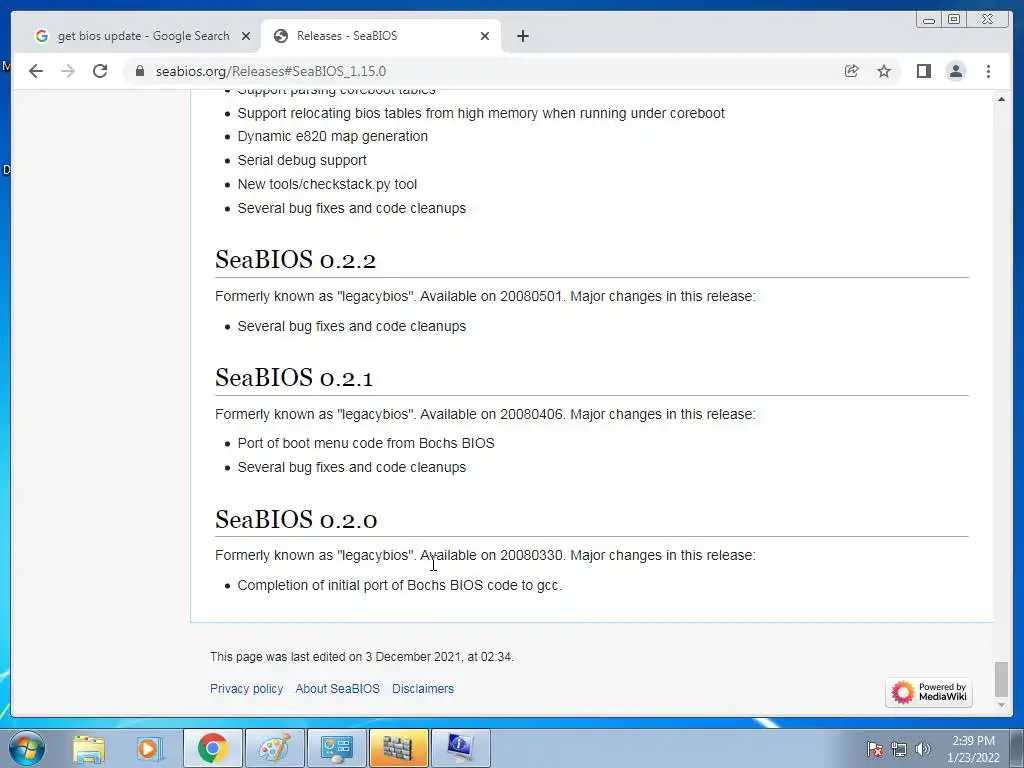View site security lock information
Viewport: 1024px width, 768px height.
[x=140, y=71]
